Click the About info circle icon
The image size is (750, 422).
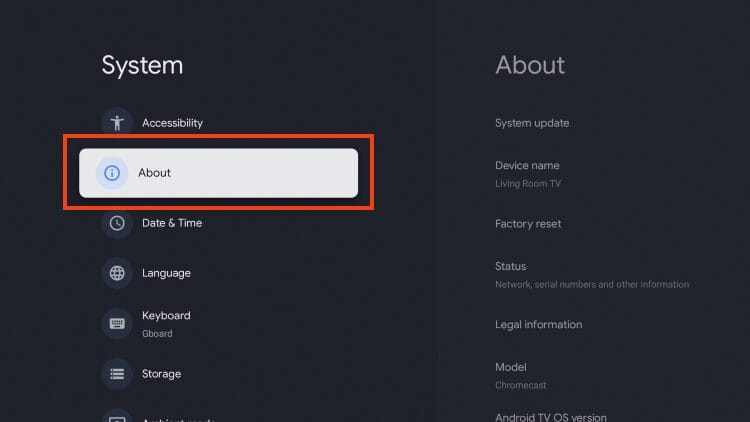112,173
